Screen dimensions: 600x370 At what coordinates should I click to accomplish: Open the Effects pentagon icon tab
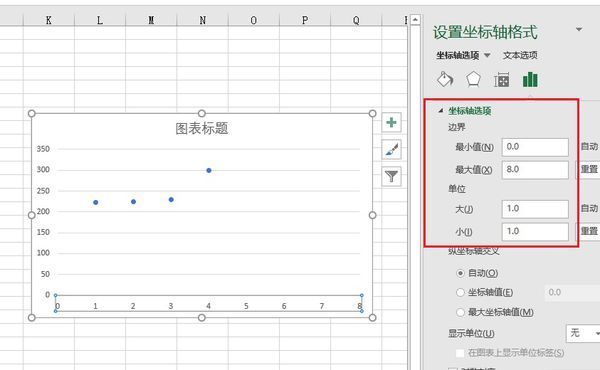click(473, 80)
